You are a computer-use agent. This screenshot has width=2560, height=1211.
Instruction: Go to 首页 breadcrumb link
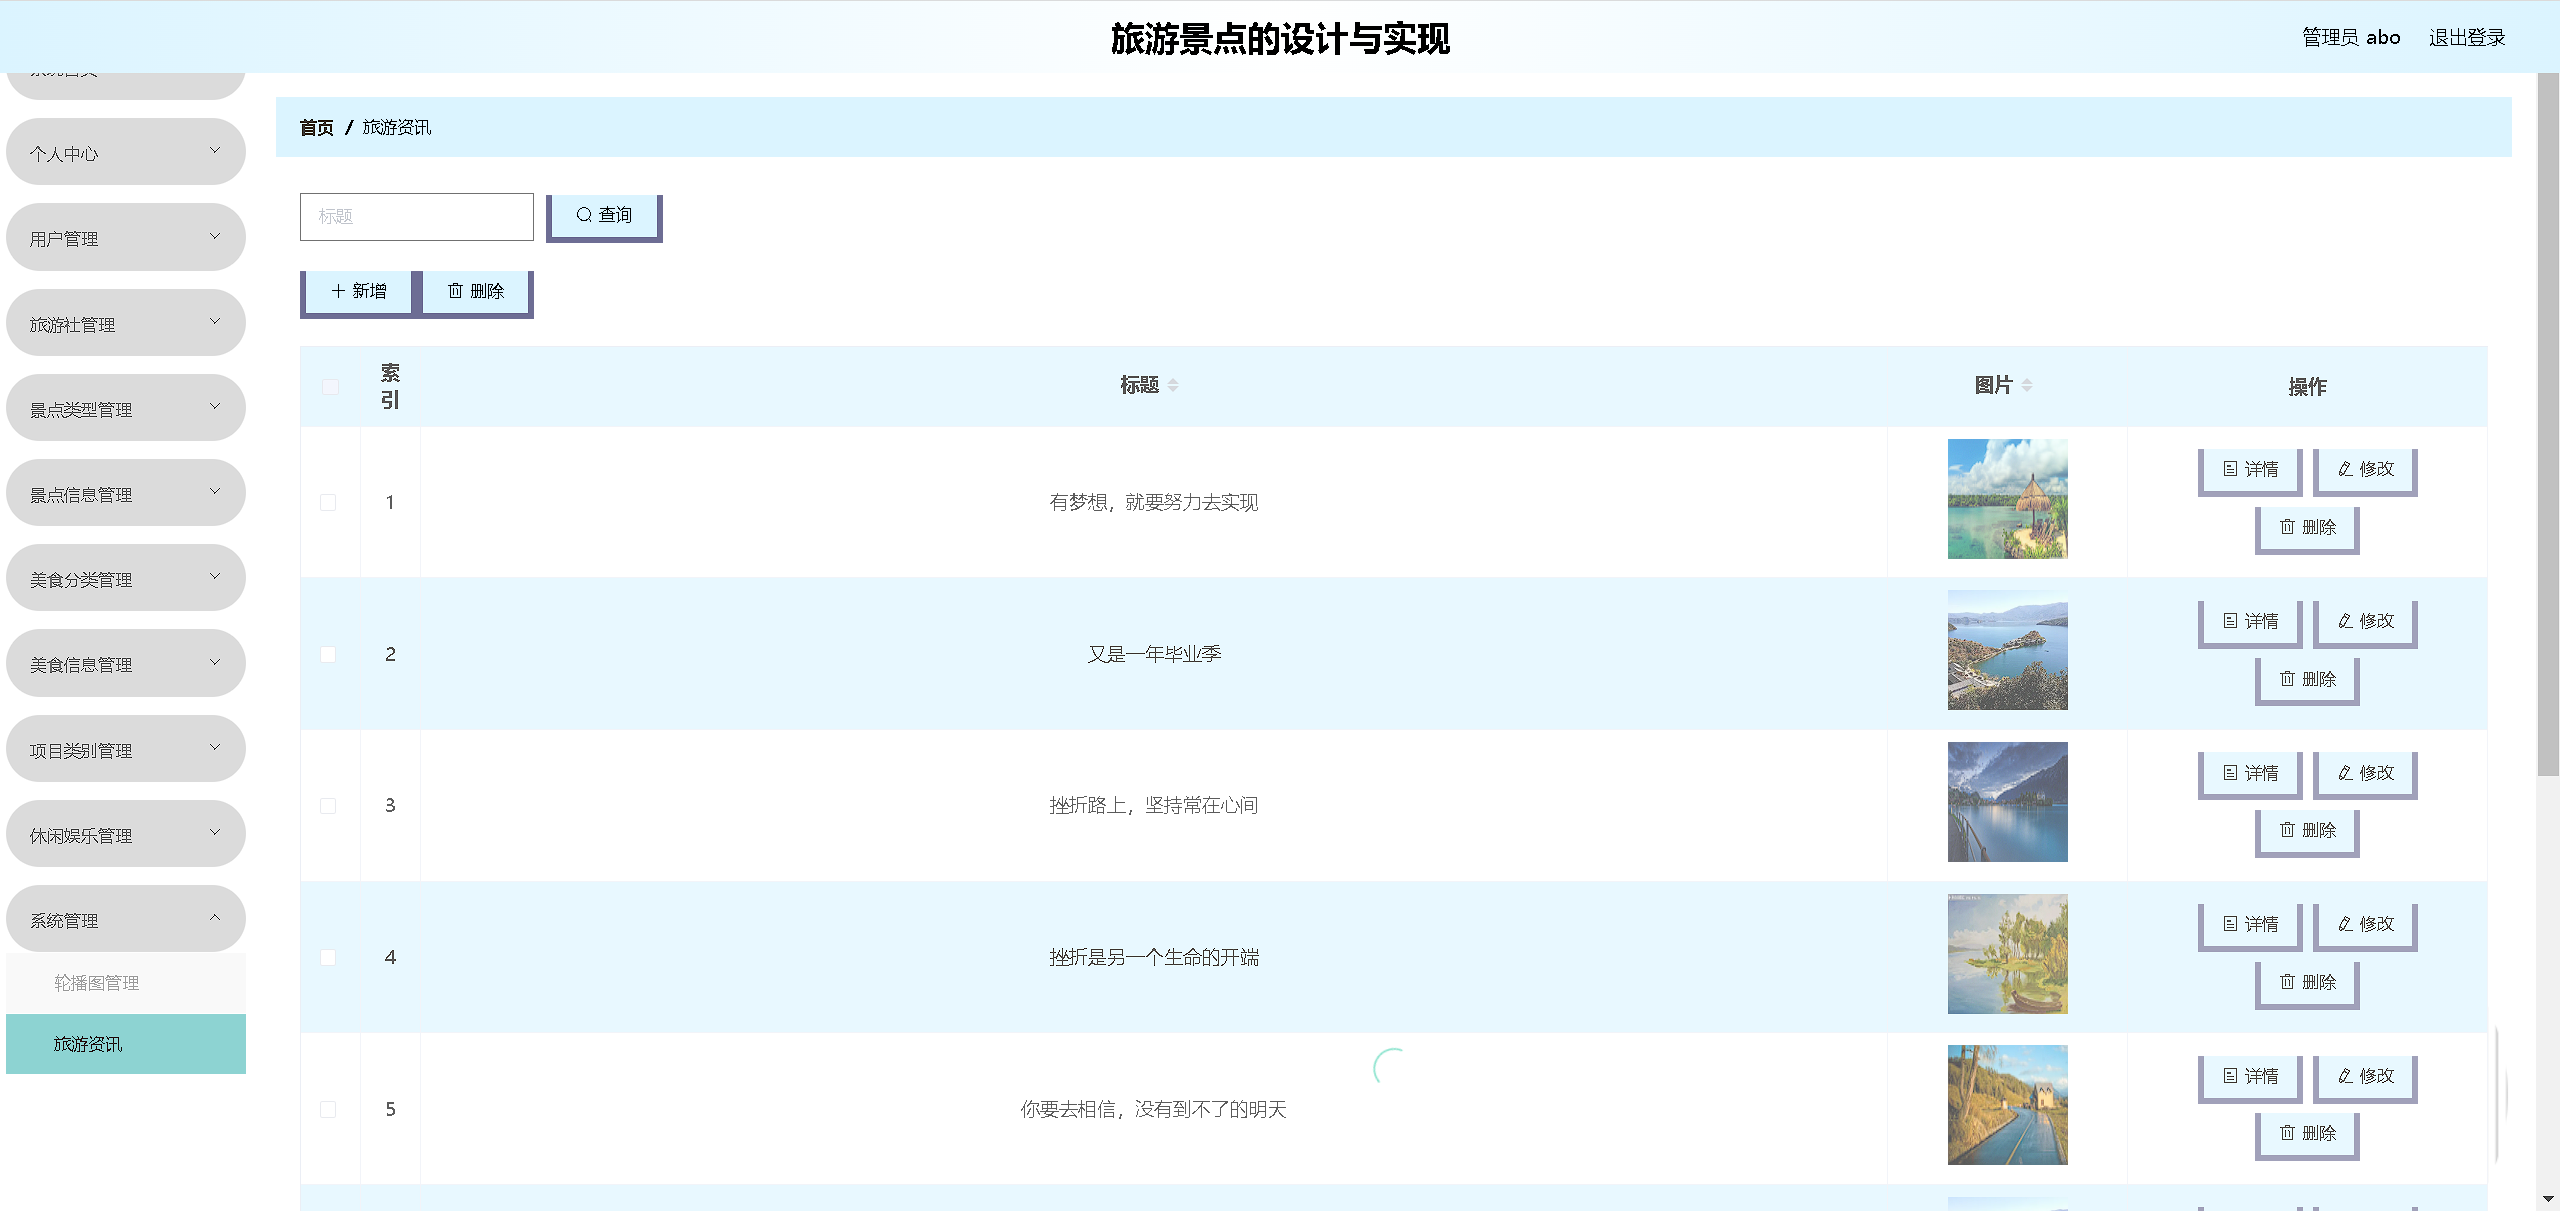click(316, 128)
